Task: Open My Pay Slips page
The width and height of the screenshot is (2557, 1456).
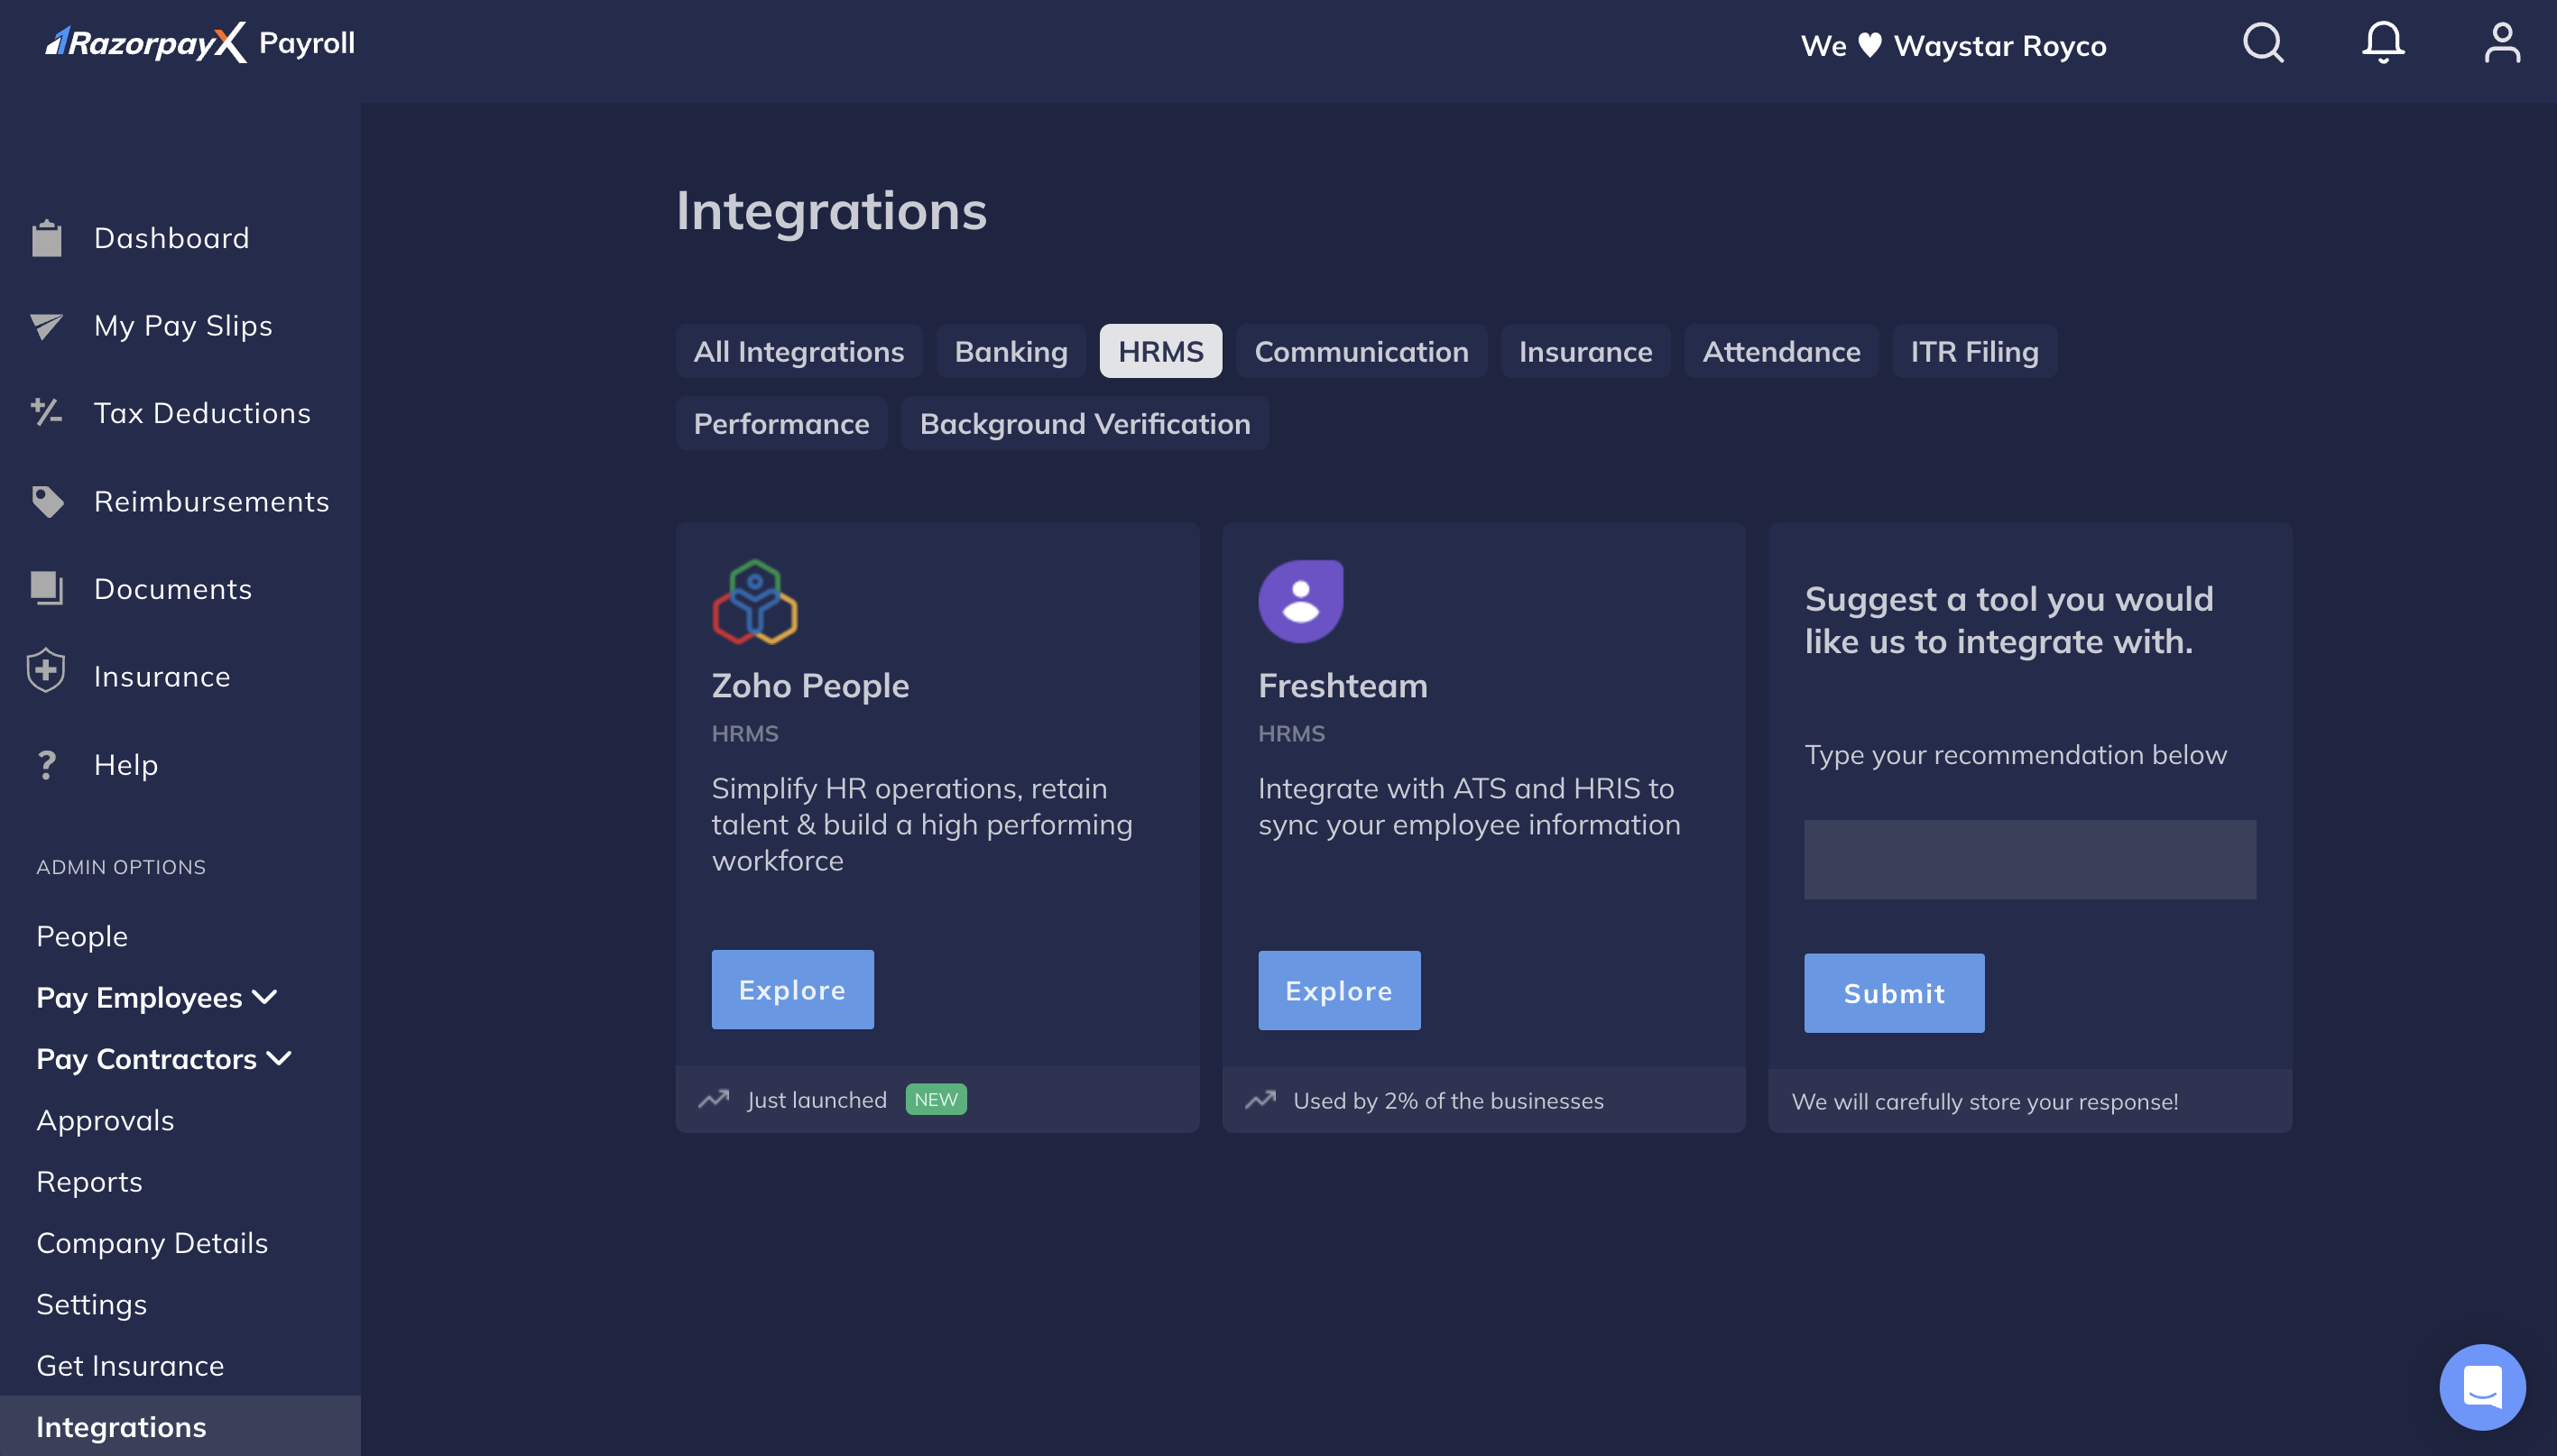Action: pyautogui.click(x=183, y=326)
